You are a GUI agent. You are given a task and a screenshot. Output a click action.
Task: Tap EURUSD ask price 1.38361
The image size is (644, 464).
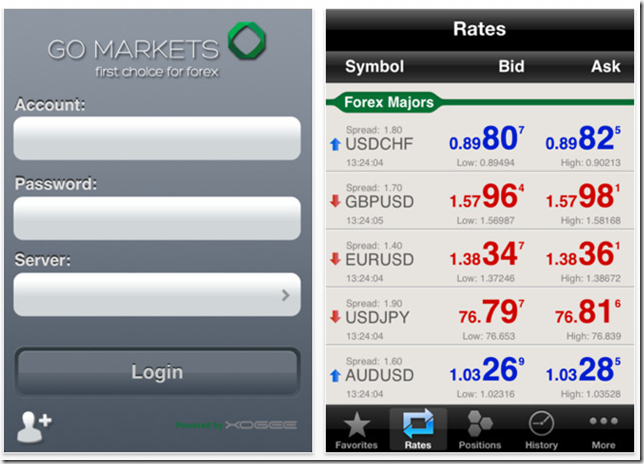pos(583,254)
